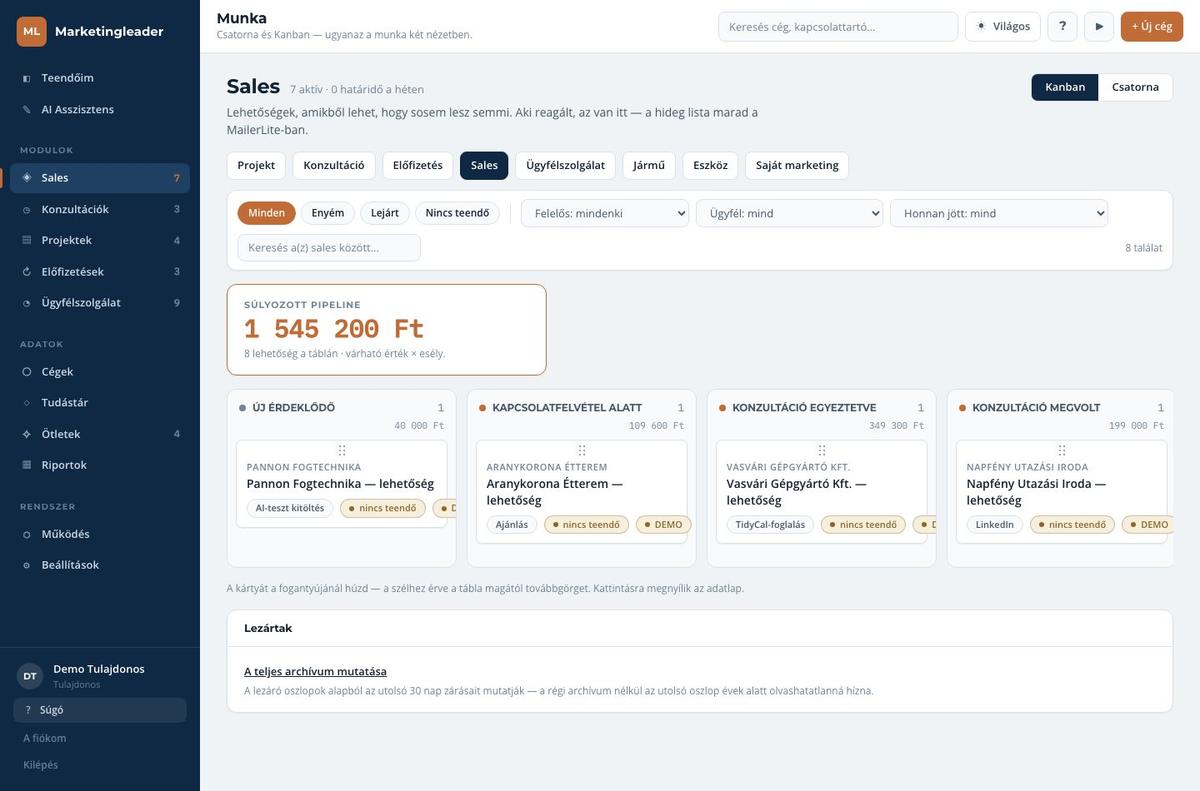Screen dimensions: 1200x791
Task: Switch to Csatorna view
Action: [1135, 87]
